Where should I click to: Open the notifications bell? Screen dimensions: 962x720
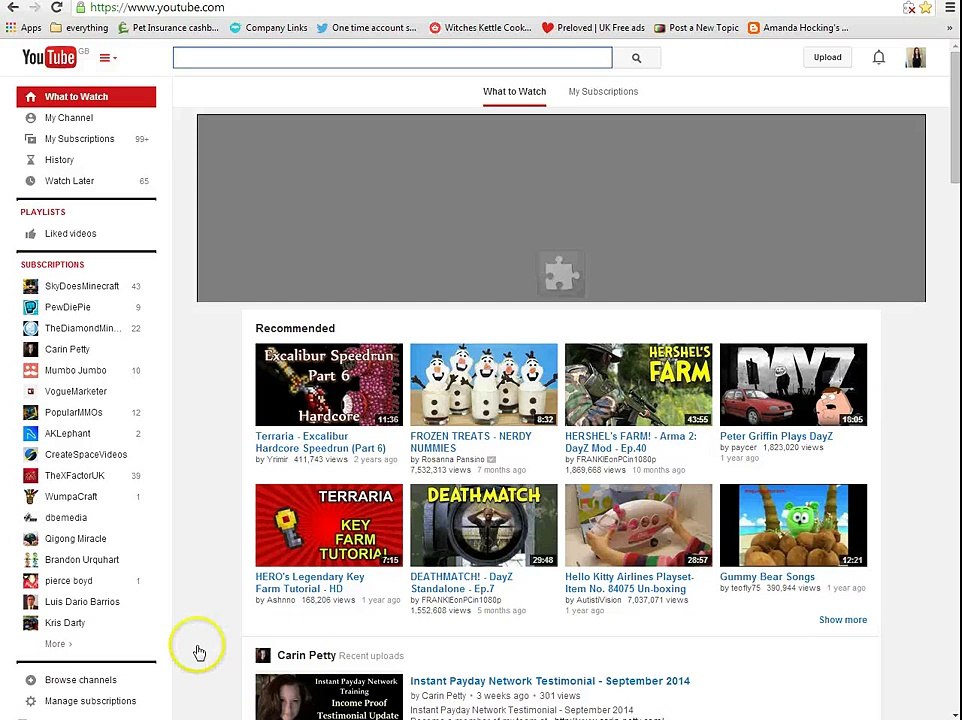[x=879, y=58]
